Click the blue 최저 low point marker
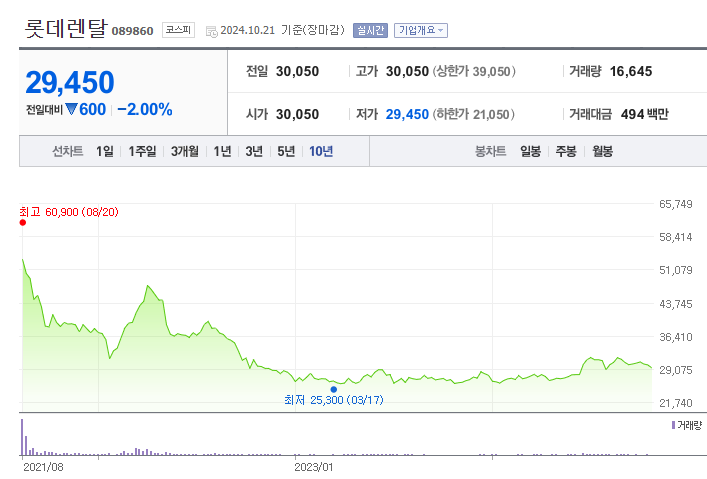The image size is (707, 479). point(334,389)
